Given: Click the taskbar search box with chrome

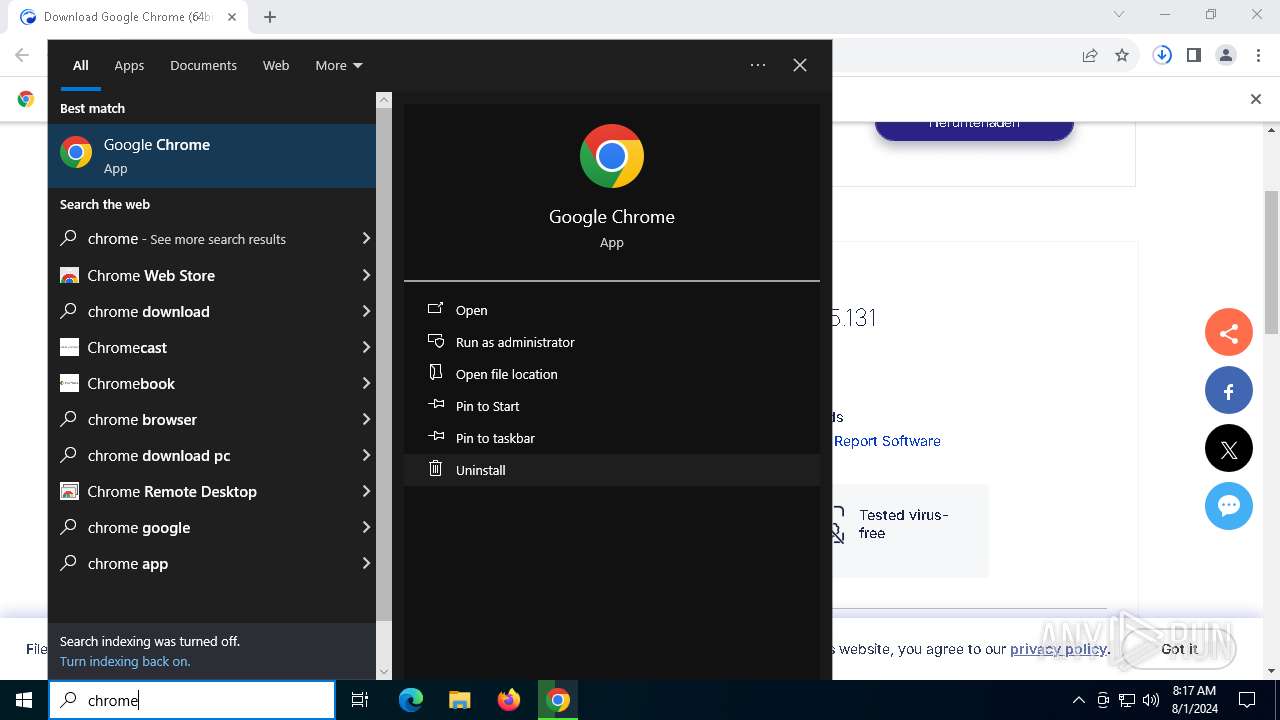Looking at the screenshot, I should (x=192, y=700).
